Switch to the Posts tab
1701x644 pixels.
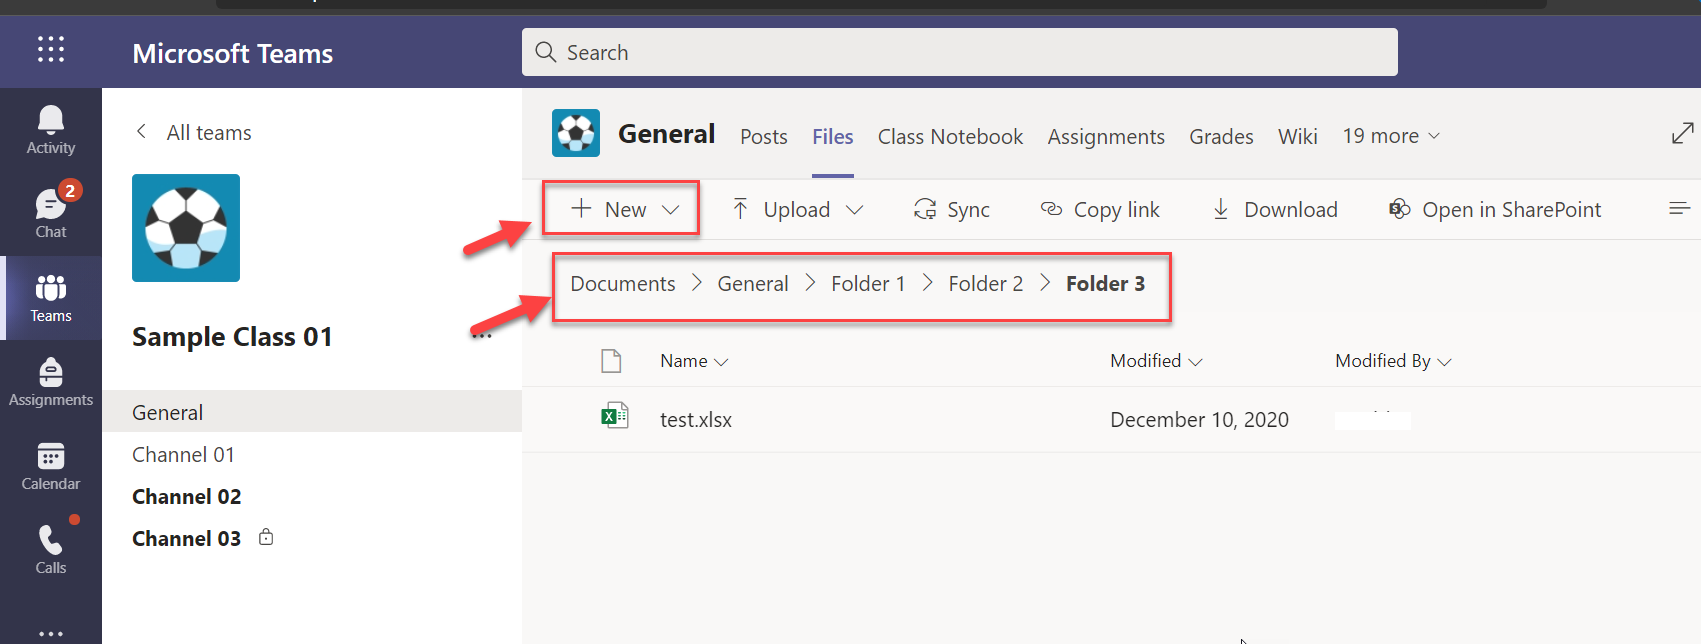coord(764,136)
